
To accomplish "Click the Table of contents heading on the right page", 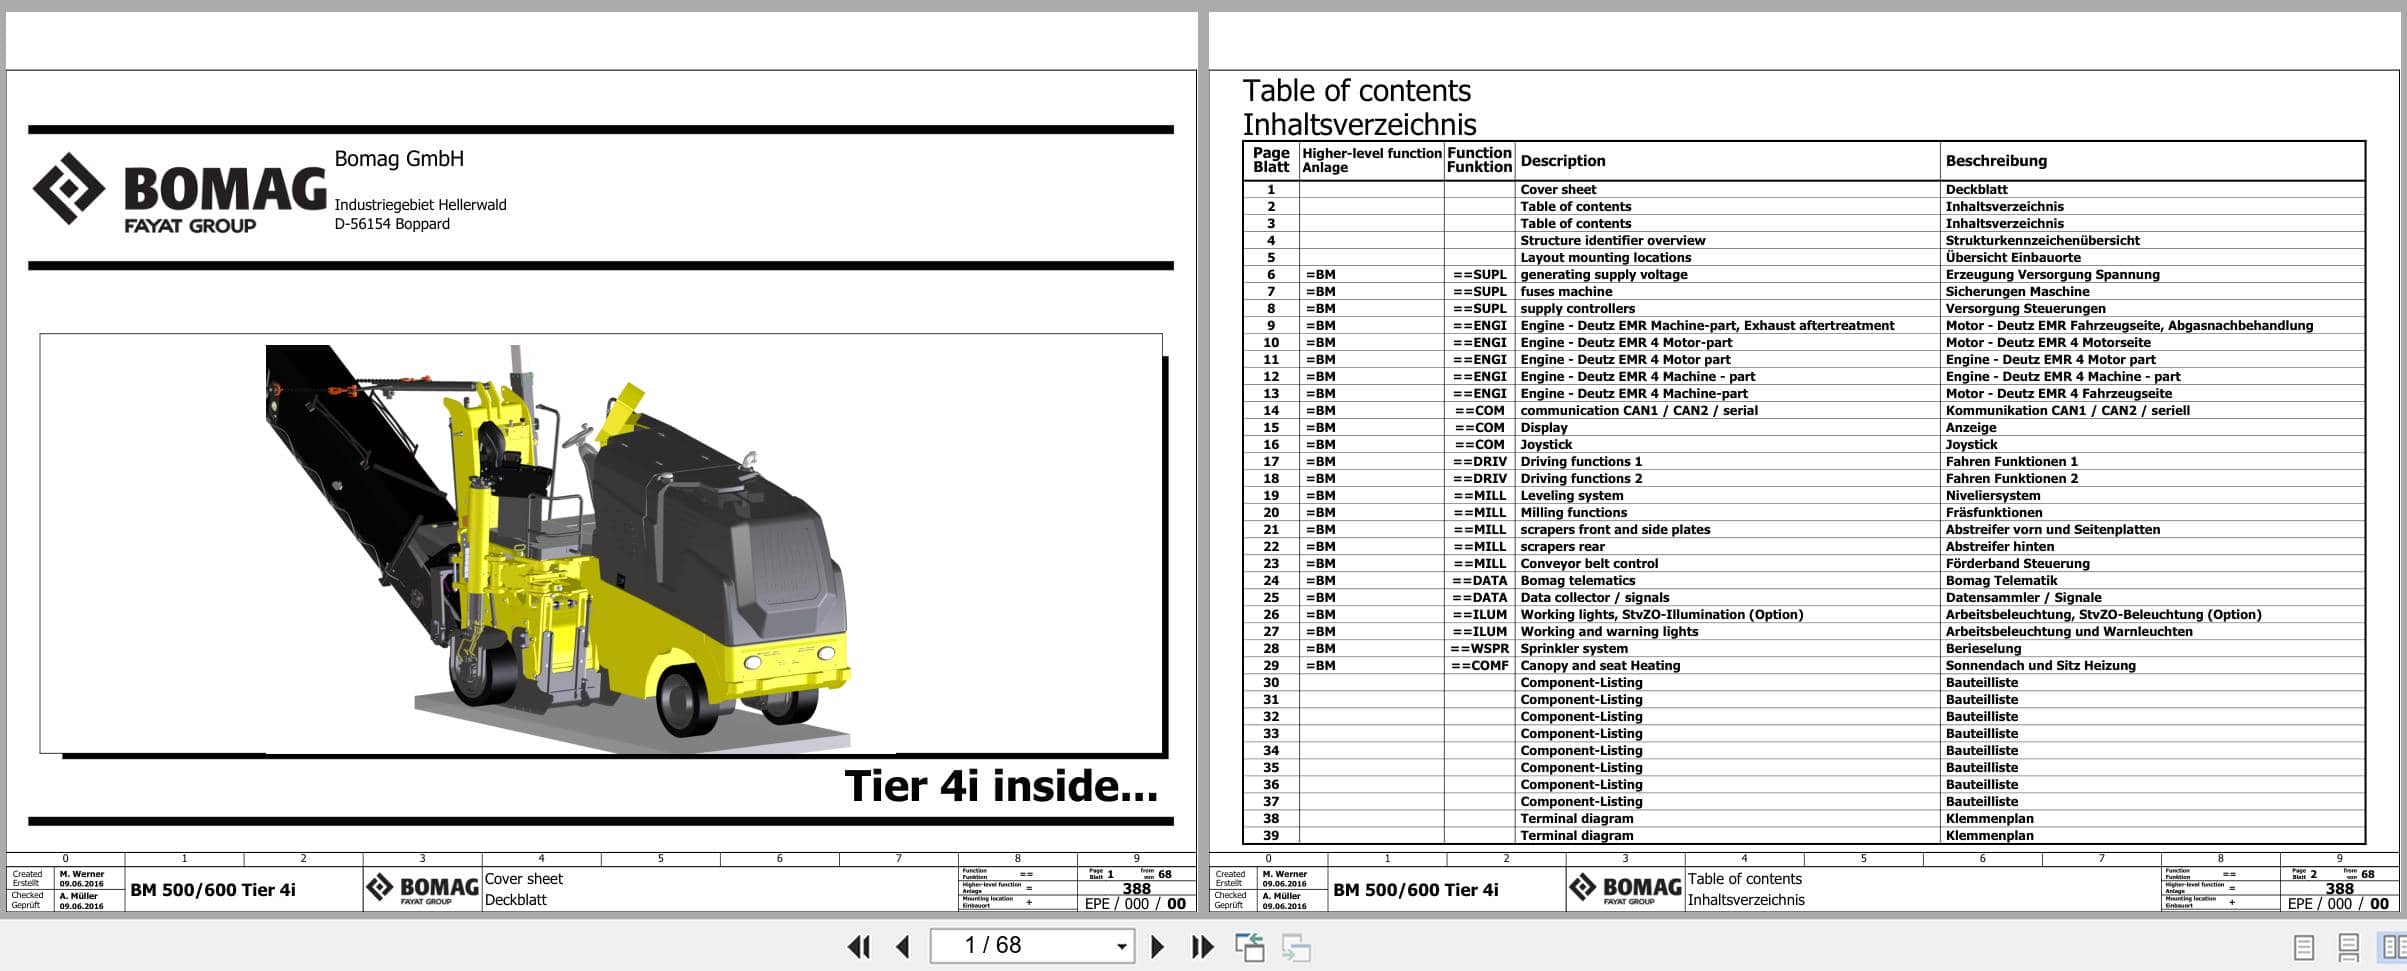I will [1357, 90].
